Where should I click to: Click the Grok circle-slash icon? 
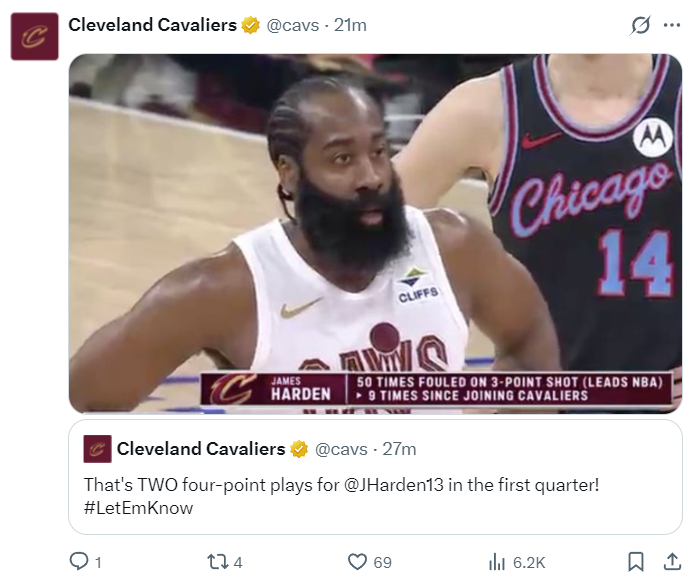[640, 25]
